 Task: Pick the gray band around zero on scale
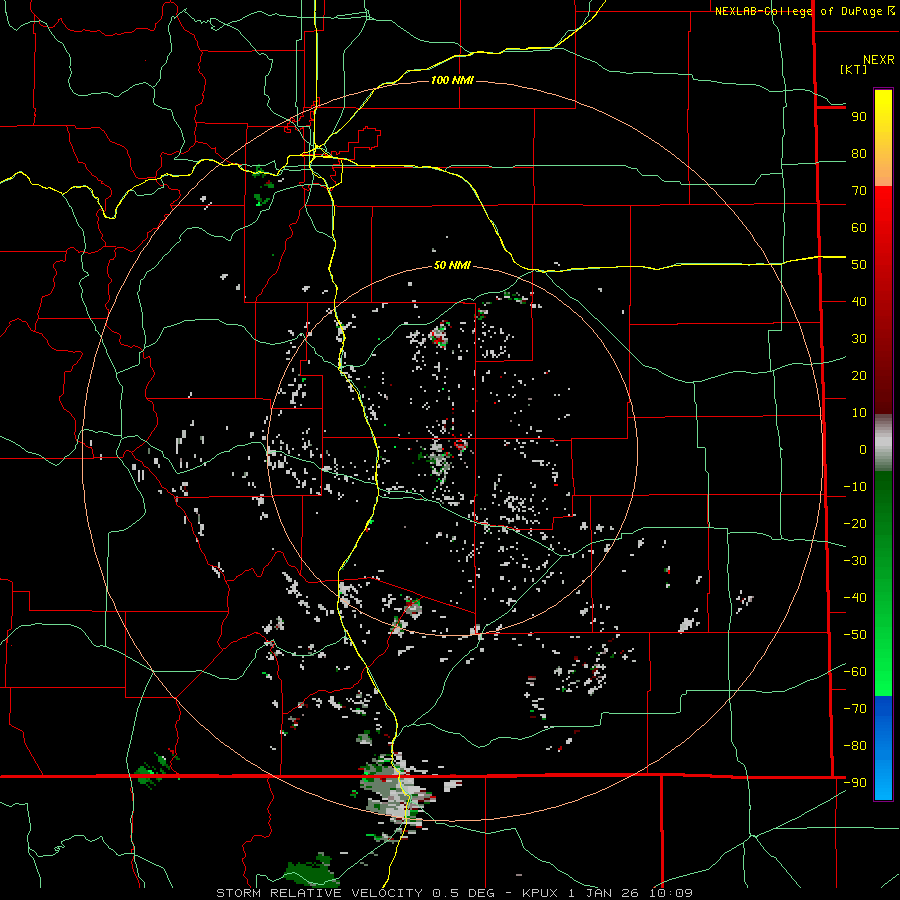883,443
